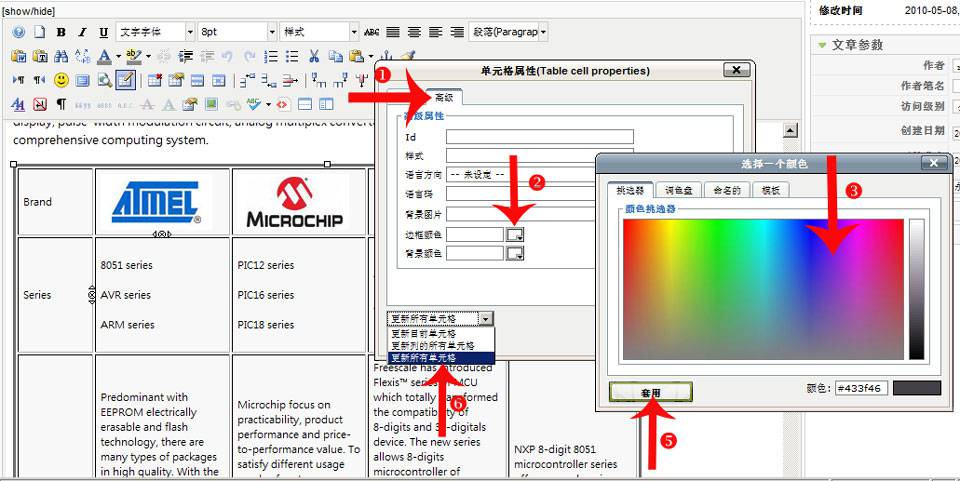
Task: Expand the text color dropdown arrow
Action: pos(118,56)
